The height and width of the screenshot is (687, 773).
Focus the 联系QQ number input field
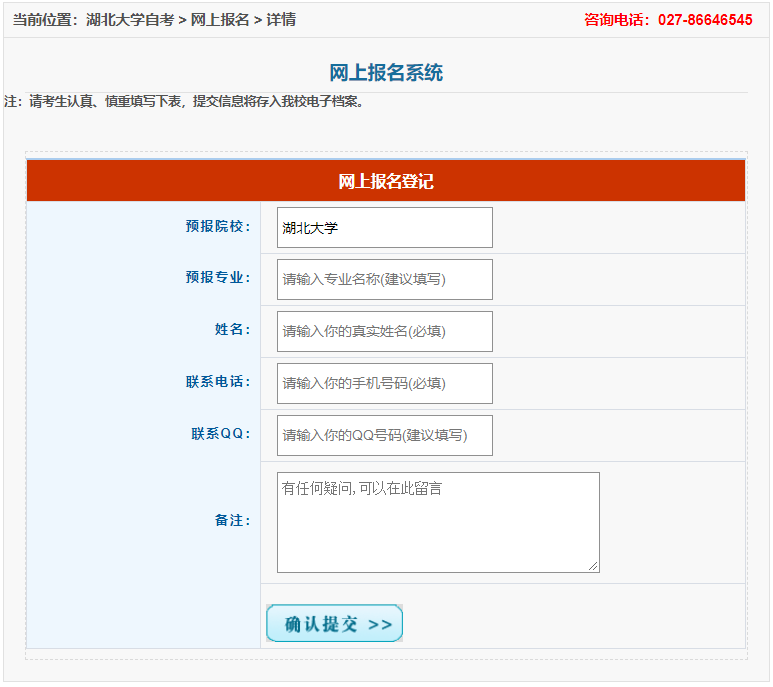[x=385, y=435]
